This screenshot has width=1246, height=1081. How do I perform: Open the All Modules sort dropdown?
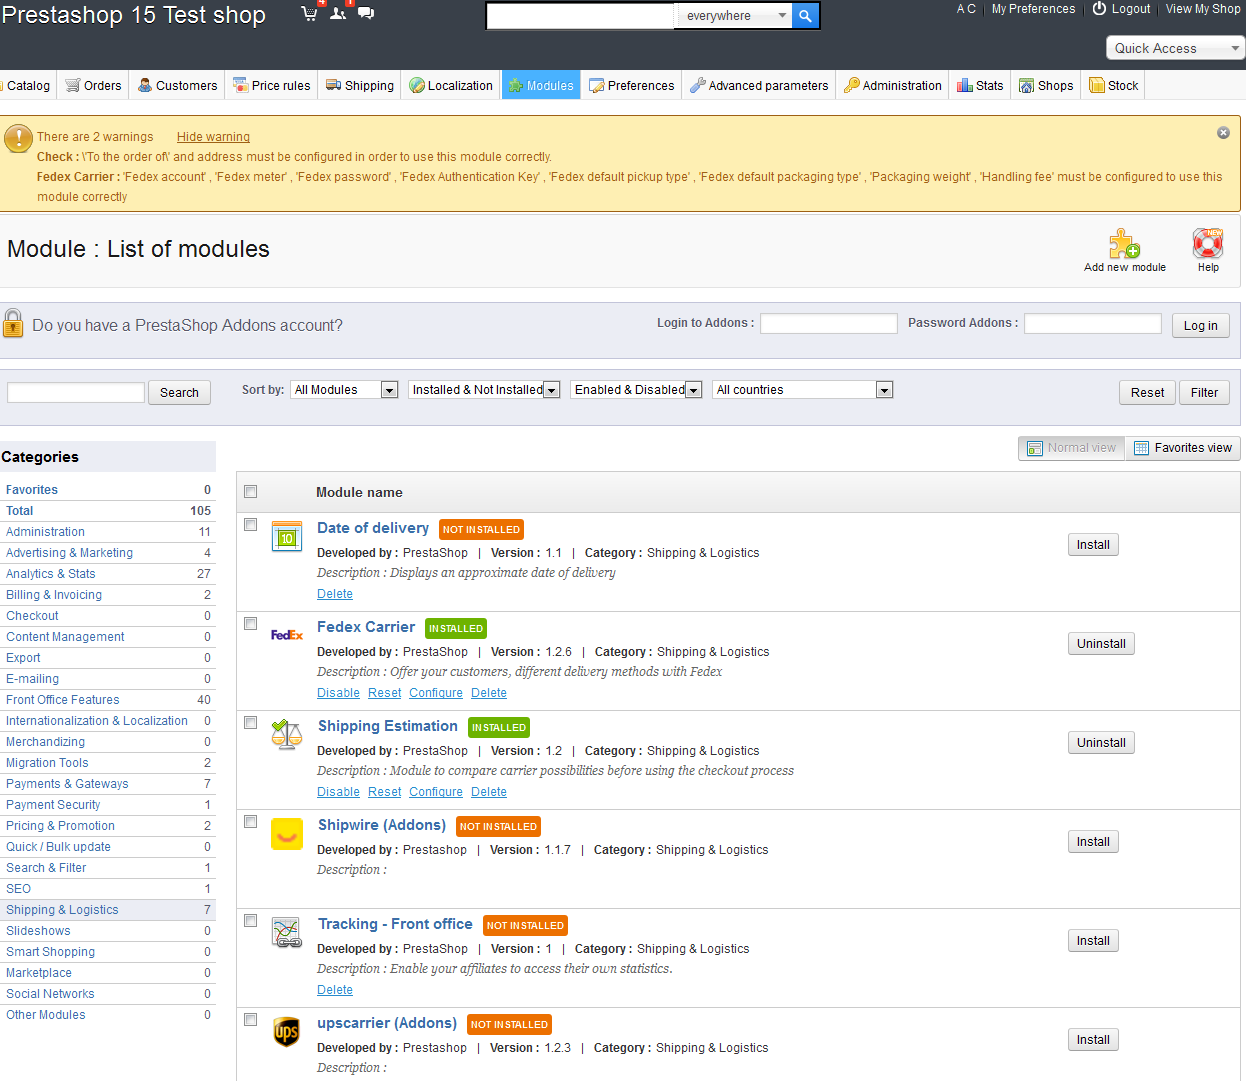click(345, 390)
